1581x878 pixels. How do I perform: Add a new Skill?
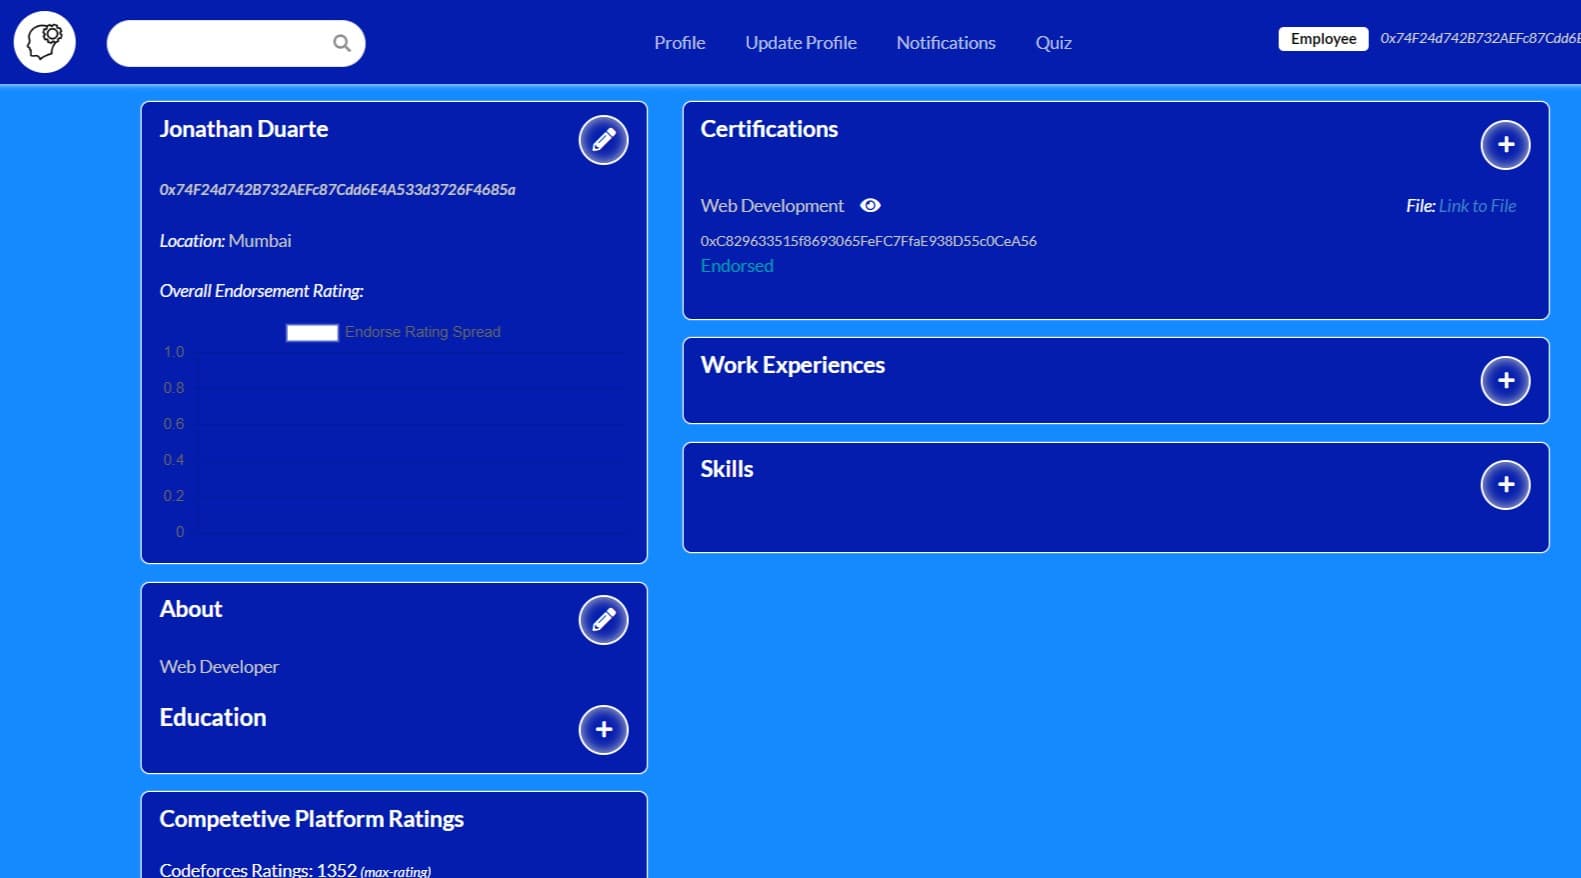coord(1506,485)
